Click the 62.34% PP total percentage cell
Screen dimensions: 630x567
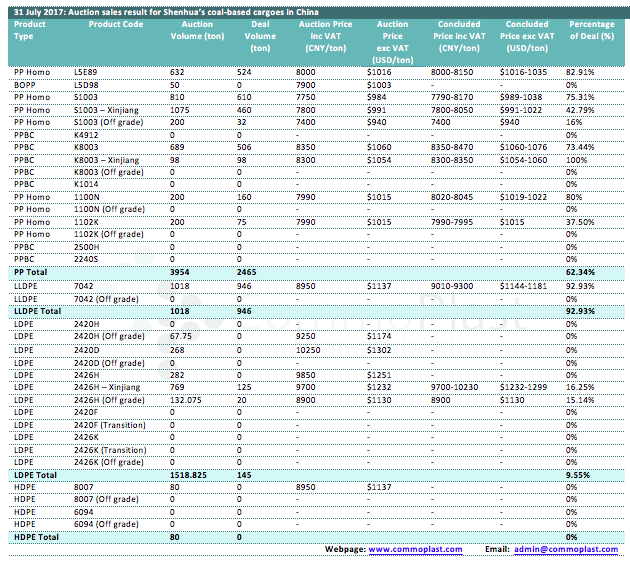pos(581,271)
